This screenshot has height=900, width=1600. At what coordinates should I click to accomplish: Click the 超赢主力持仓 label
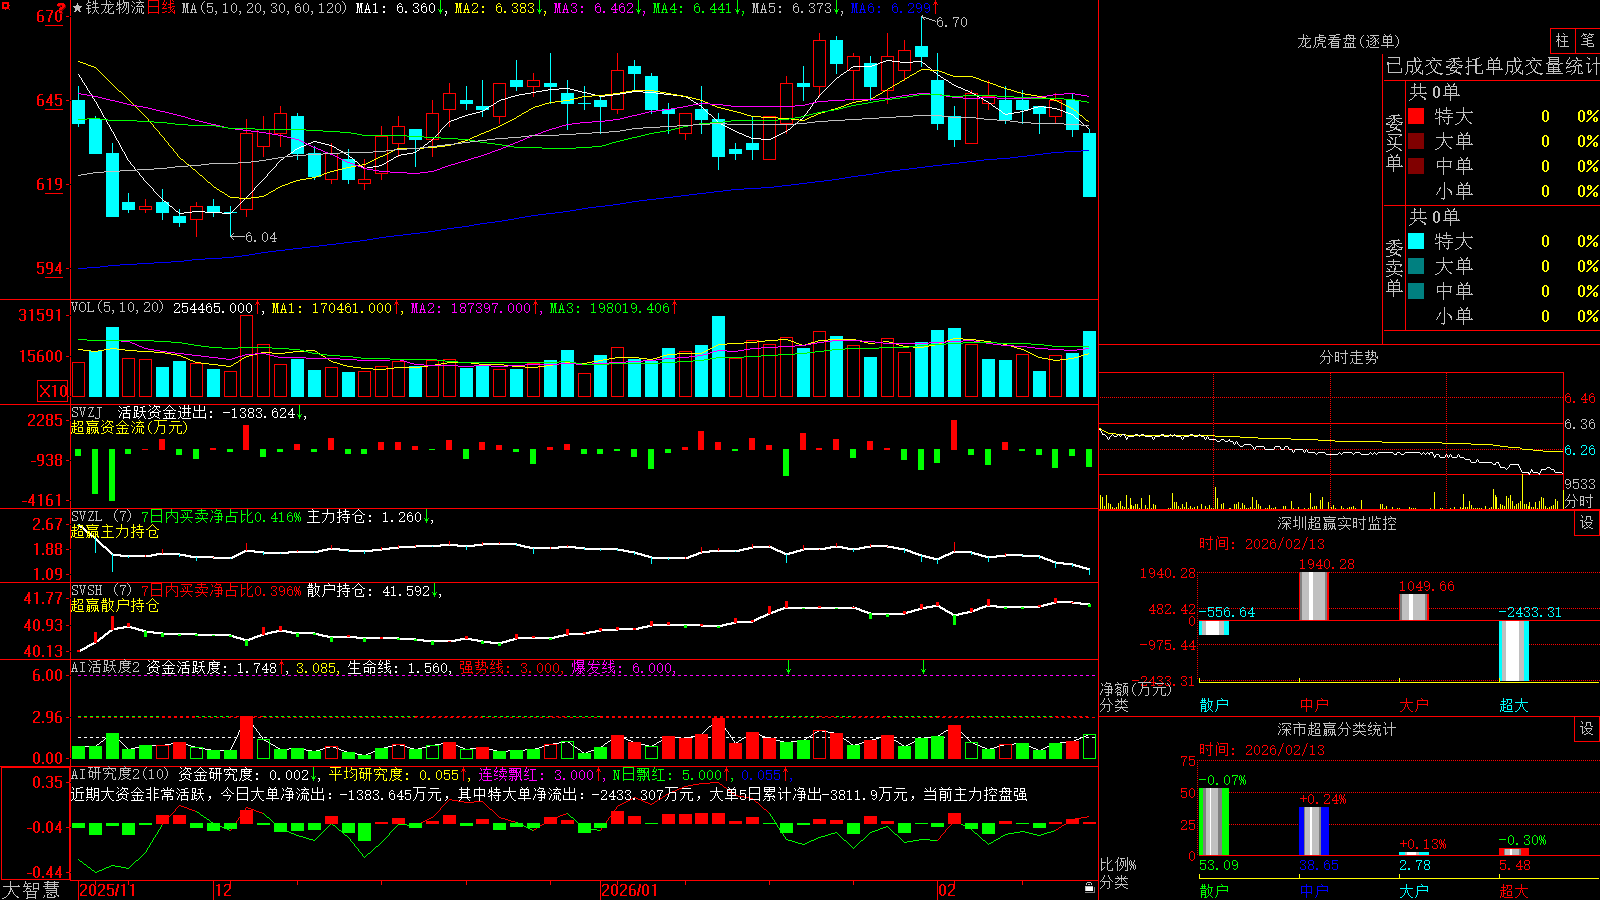click(115, 531)
